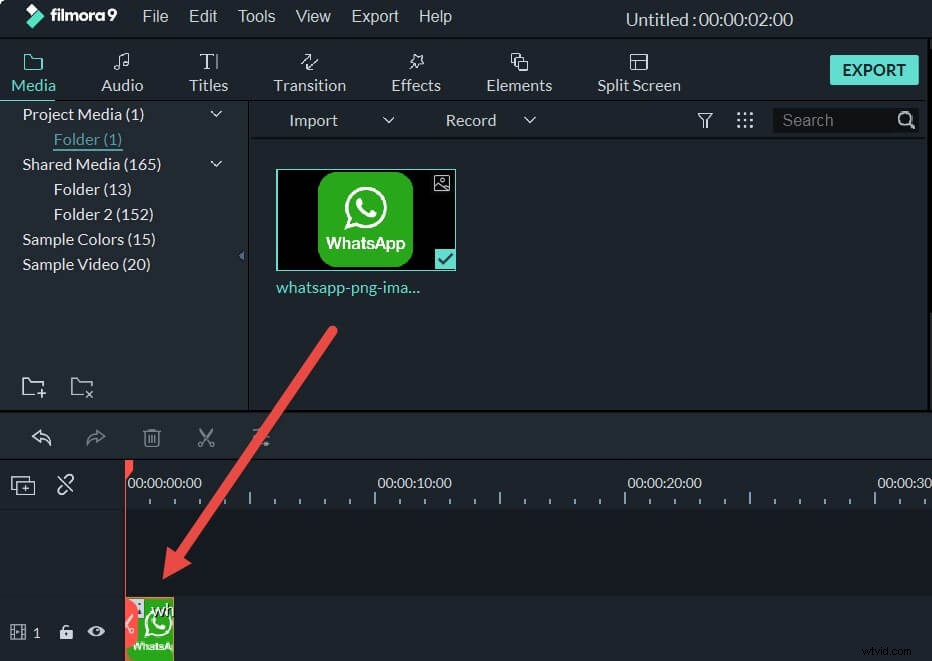Collapse the Shared Media section
932x661 pixels.
(216, 164)
